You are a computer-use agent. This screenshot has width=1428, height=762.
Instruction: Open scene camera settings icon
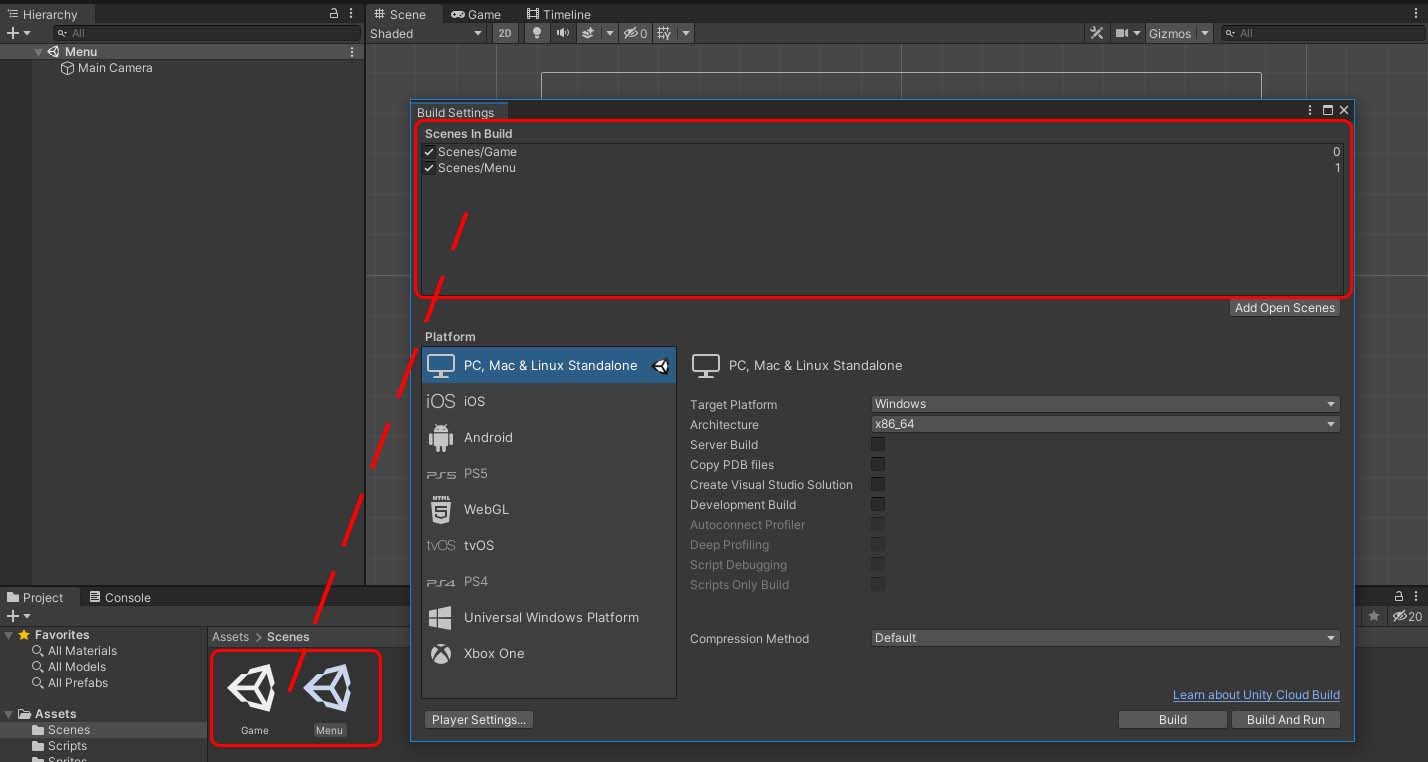coord(1123,33)
